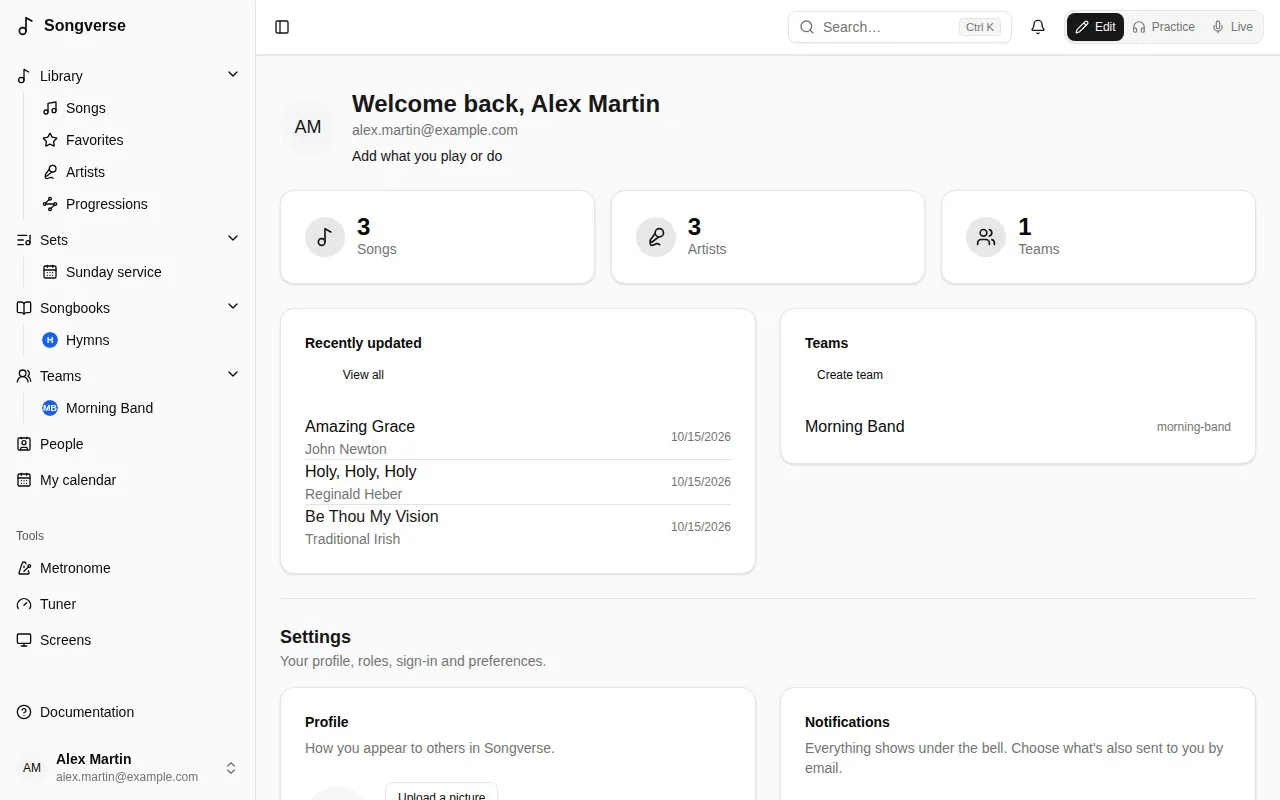The width and height of the screenshot is (1280, 800).
Task: Open Documentation help link
Action: click(128, 712)
